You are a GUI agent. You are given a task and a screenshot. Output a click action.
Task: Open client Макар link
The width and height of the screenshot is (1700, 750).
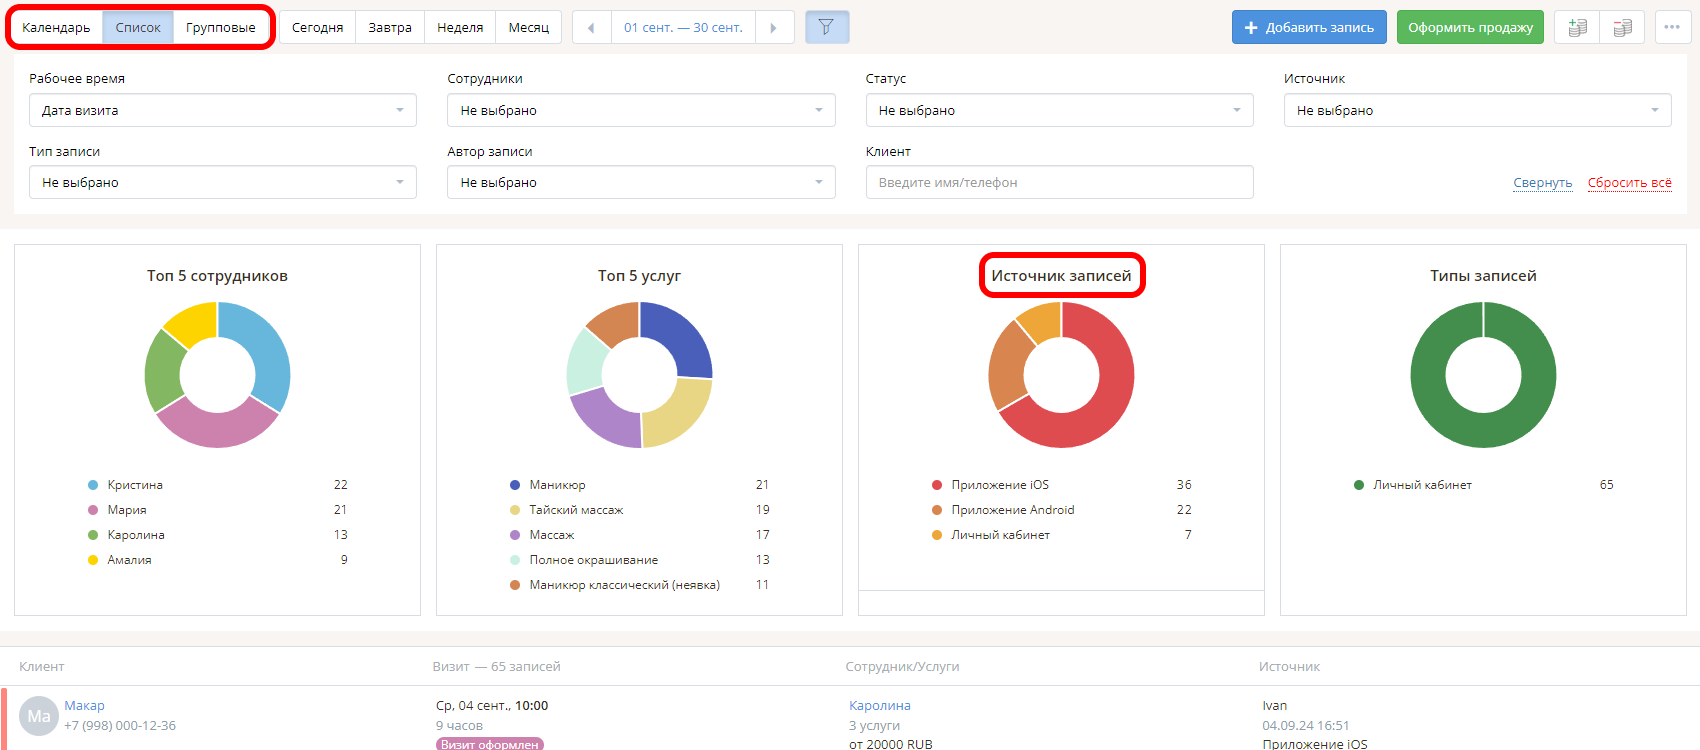tap(84, 706)
